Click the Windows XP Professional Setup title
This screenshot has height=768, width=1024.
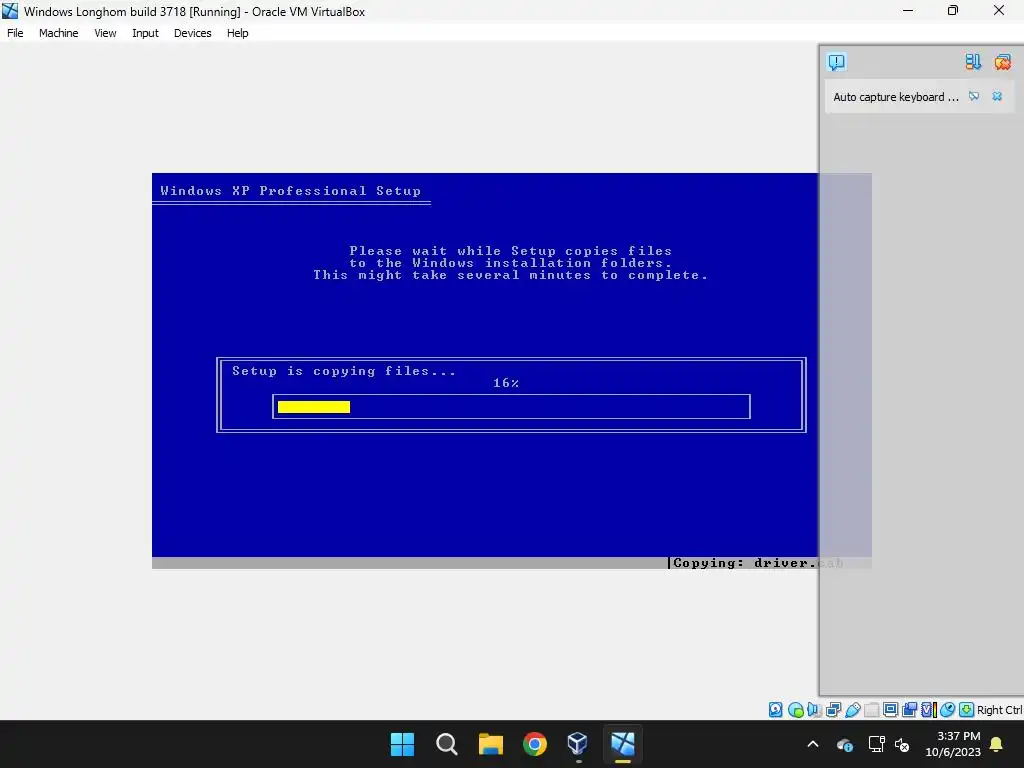tap(291, 191)
